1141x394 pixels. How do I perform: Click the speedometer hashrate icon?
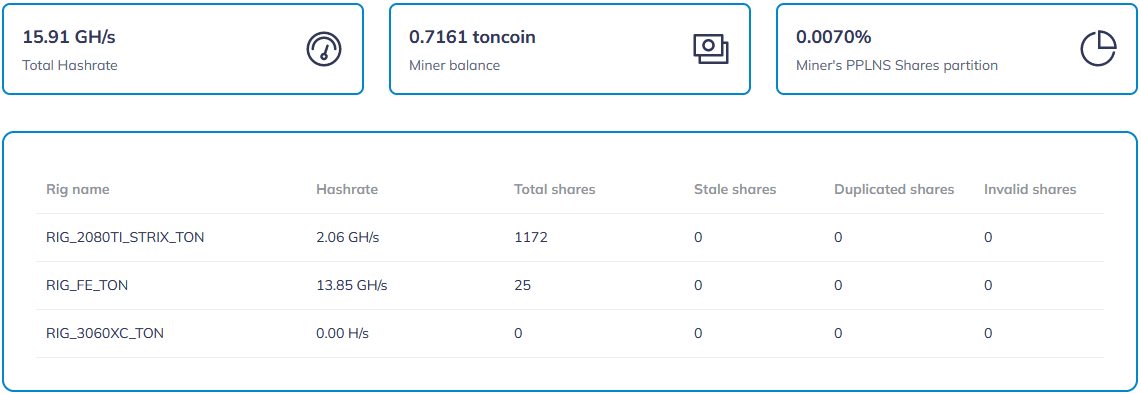(324, 50)
